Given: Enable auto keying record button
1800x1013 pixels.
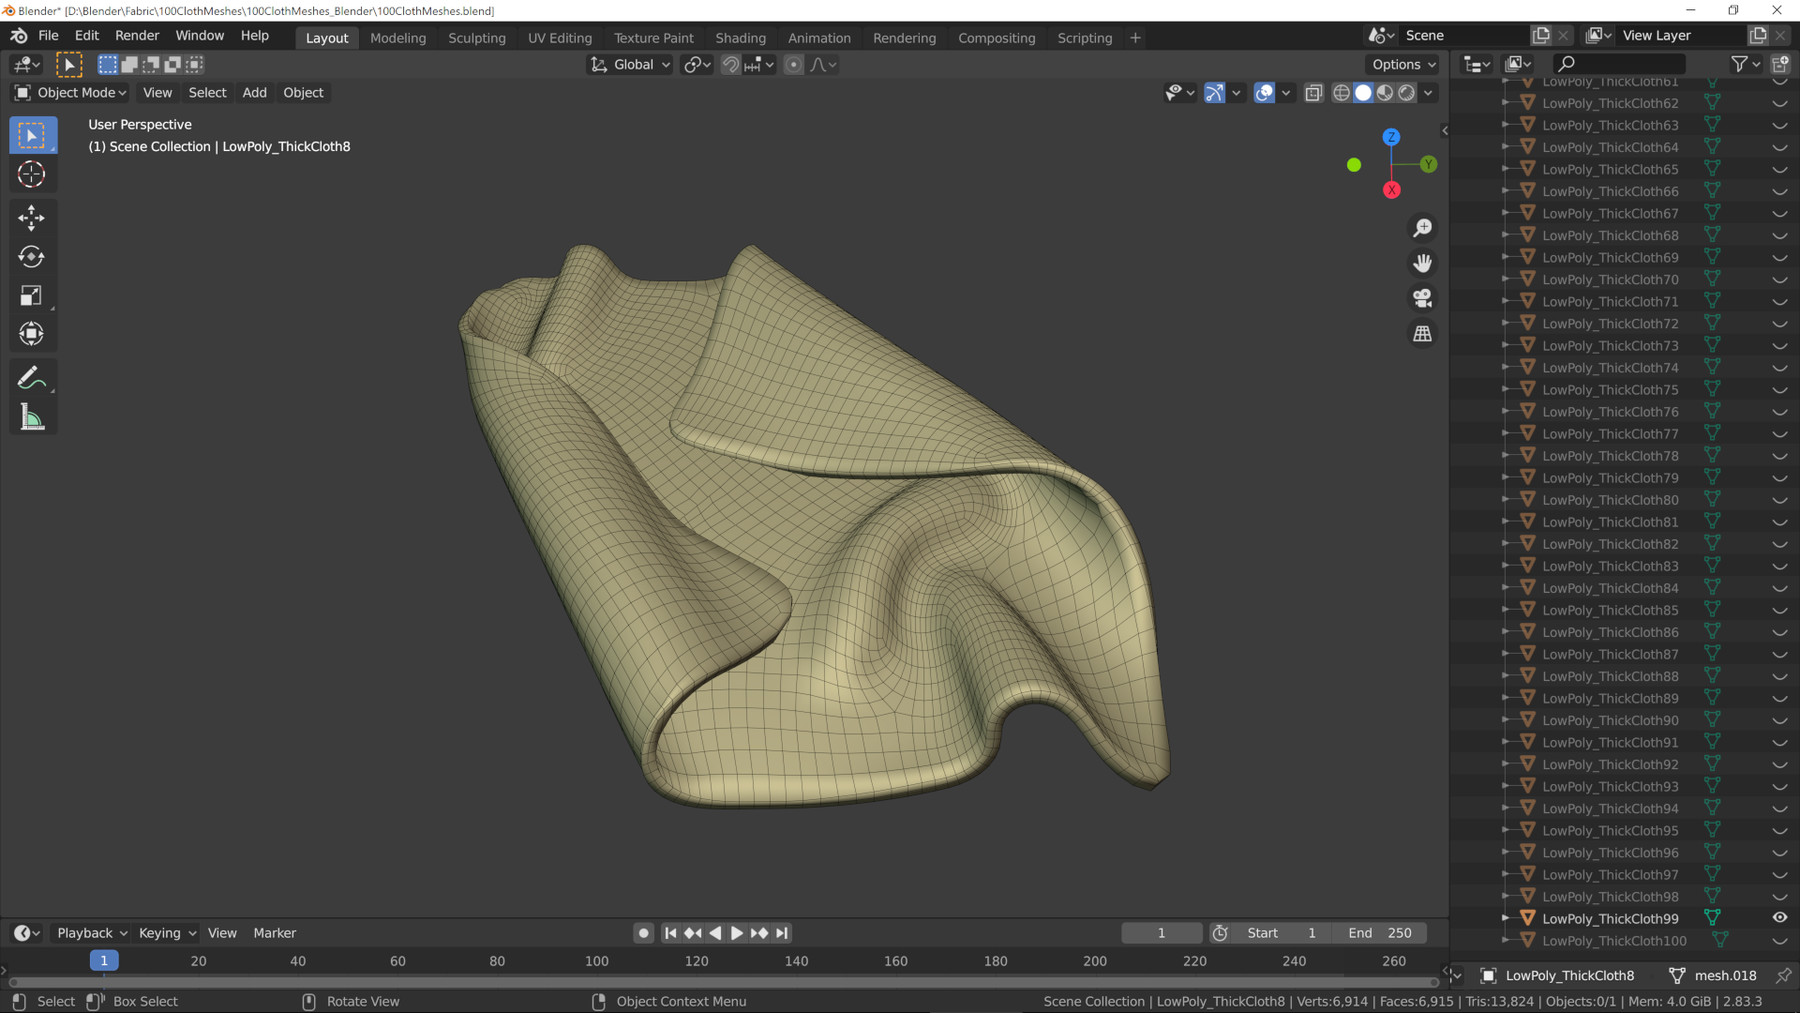Looking at the screenshot, I should (x=643, y=933).
